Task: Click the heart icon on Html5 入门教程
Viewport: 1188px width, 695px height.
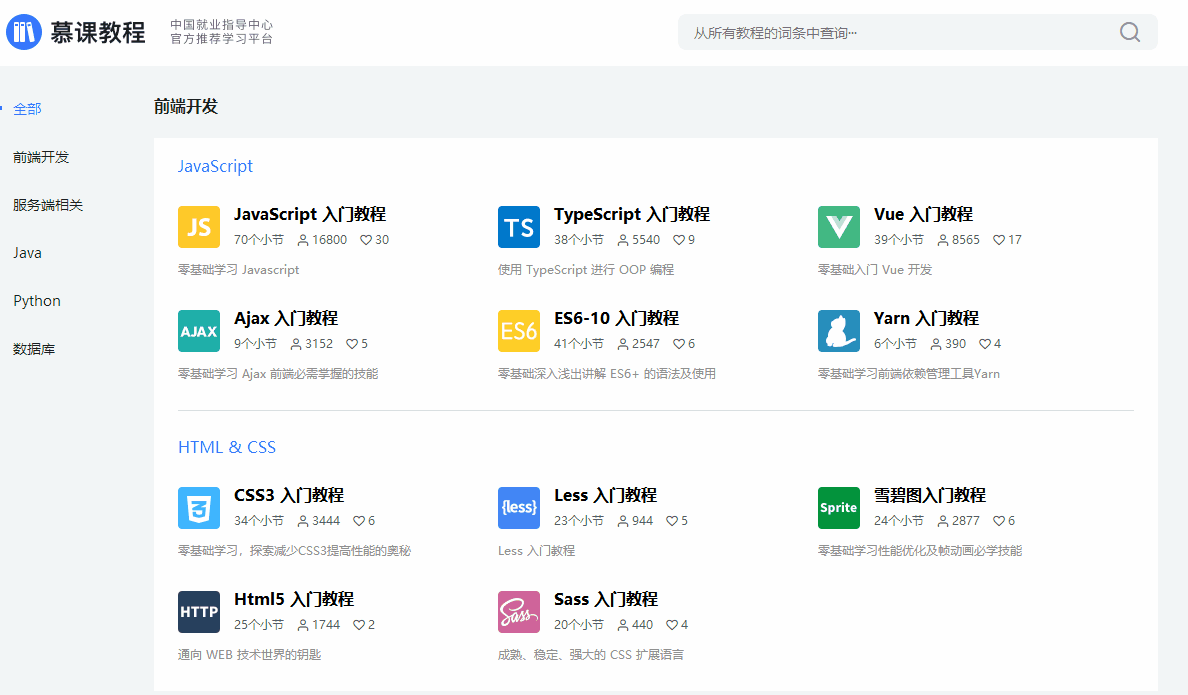Action: pyautogui.click(x=359, y=625)
